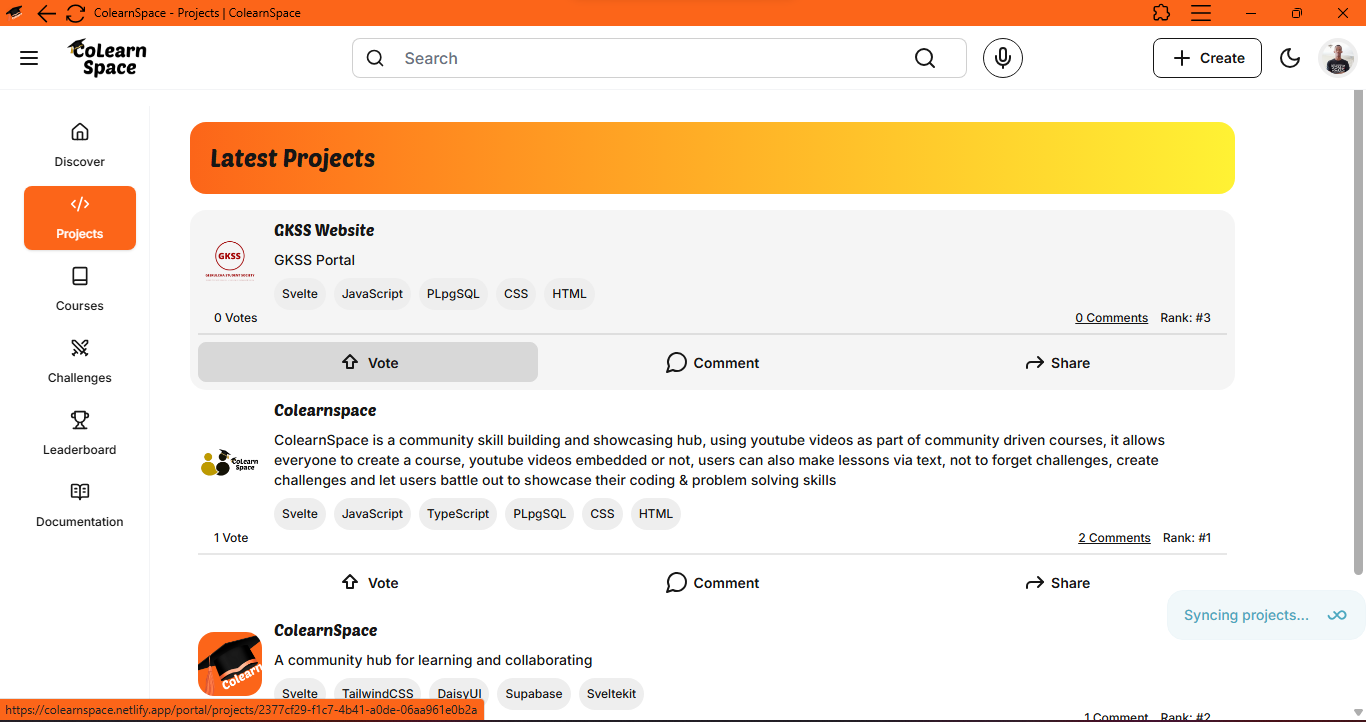Share the GKSS Website project
This screenshot has height=722, width=1366.
(x=1057, y=363)
